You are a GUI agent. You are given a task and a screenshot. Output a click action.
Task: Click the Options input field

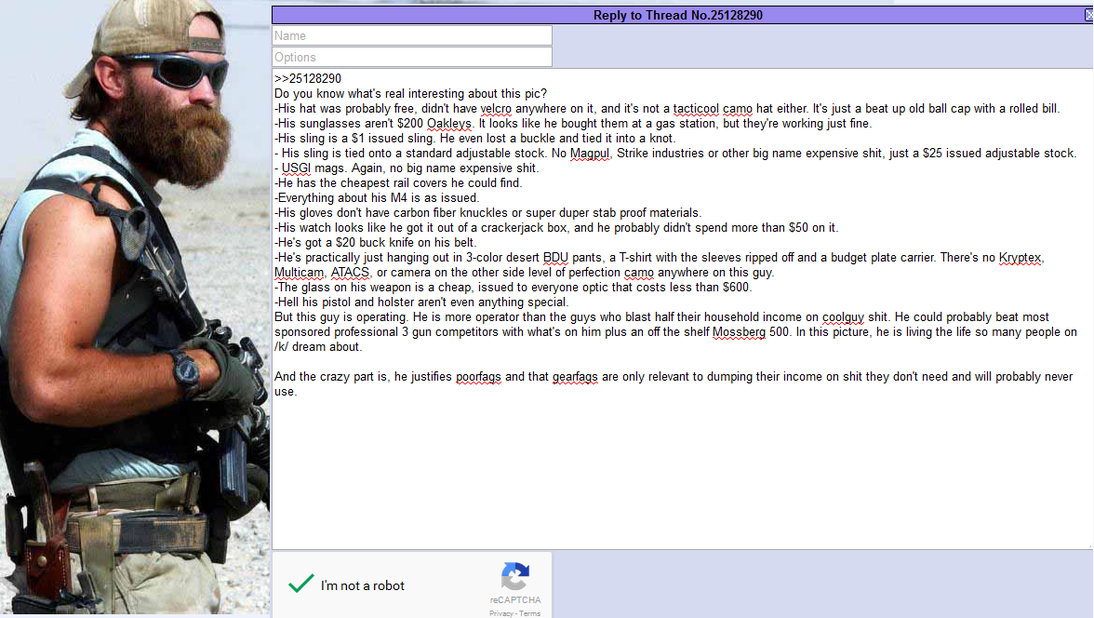point(412,57)
